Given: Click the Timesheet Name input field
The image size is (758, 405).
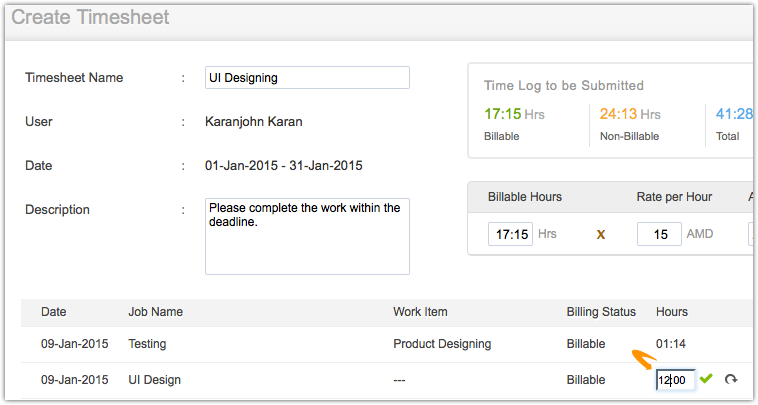Looking at the screenshot, I should pyautogui.click(x=307, y=78).
